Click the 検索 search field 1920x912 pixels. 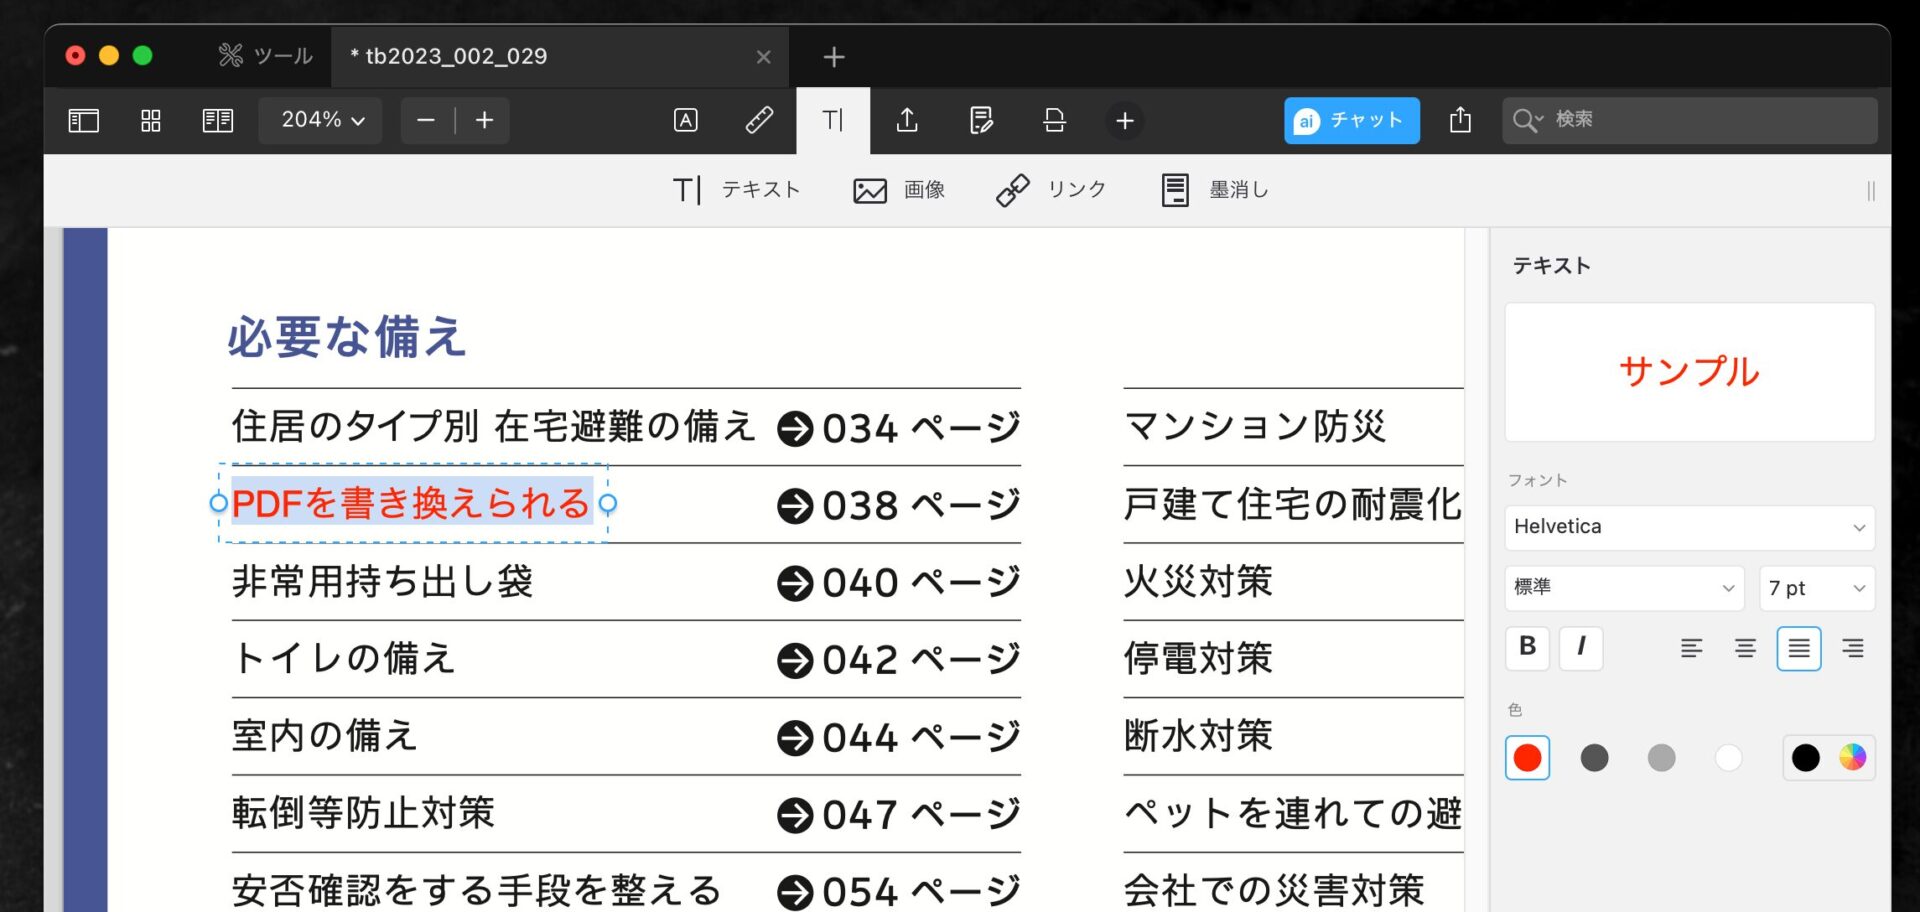[x=1700, y=120]
